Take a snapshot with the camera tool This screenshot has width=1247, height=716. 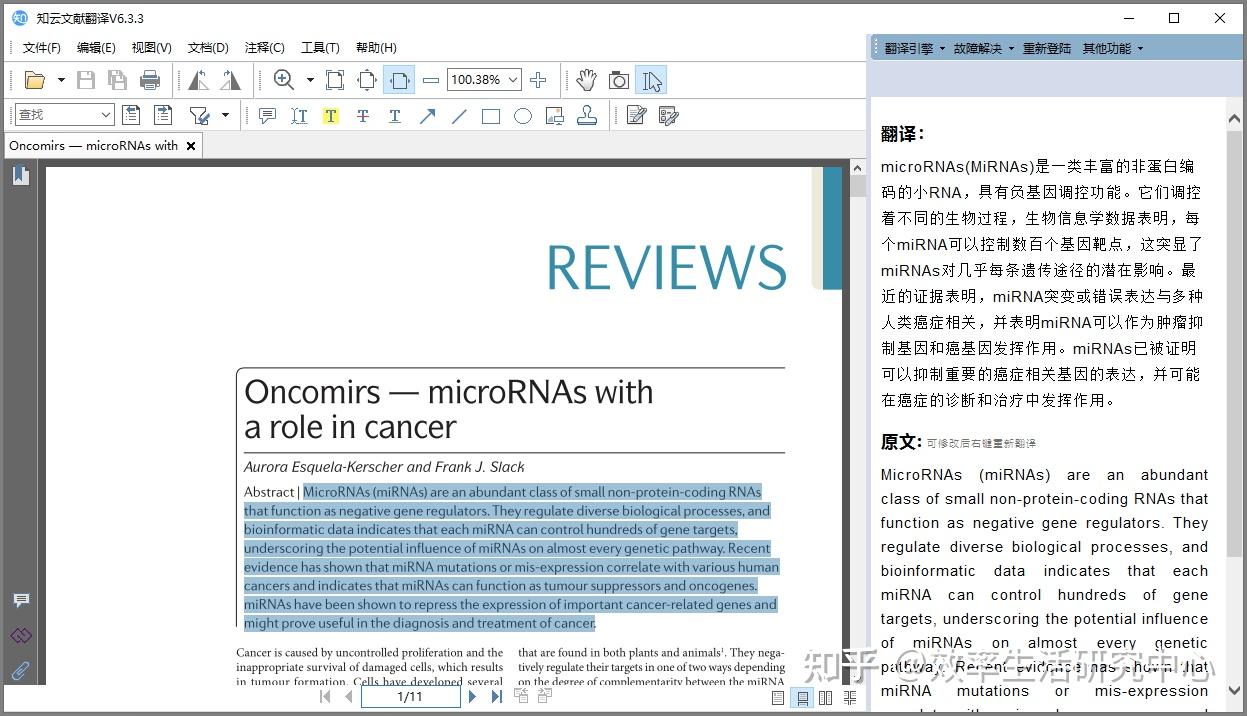coord(619,80)
